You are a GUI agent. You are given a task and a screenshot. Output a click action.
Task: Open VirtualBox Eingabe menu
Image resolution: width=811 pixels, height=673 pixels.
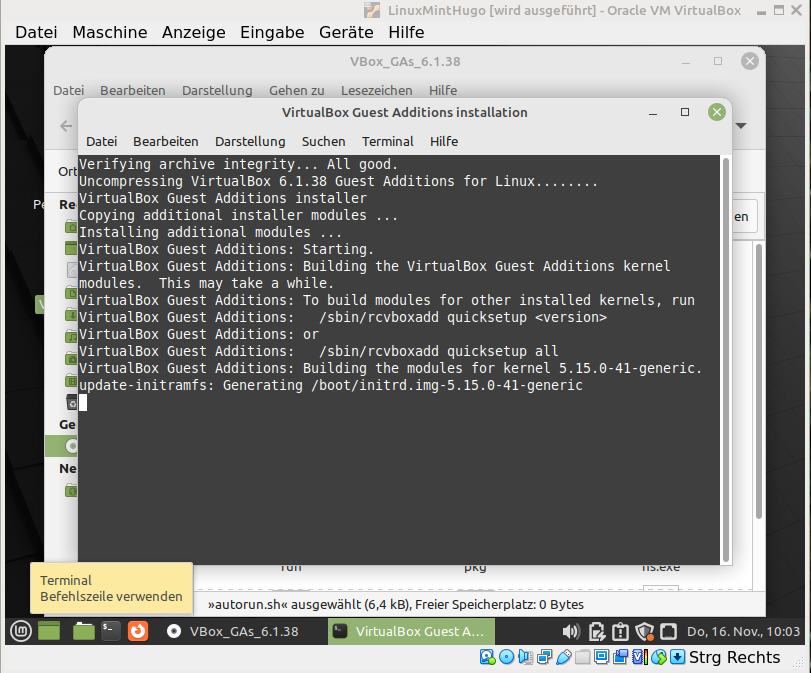pos(272,32)
